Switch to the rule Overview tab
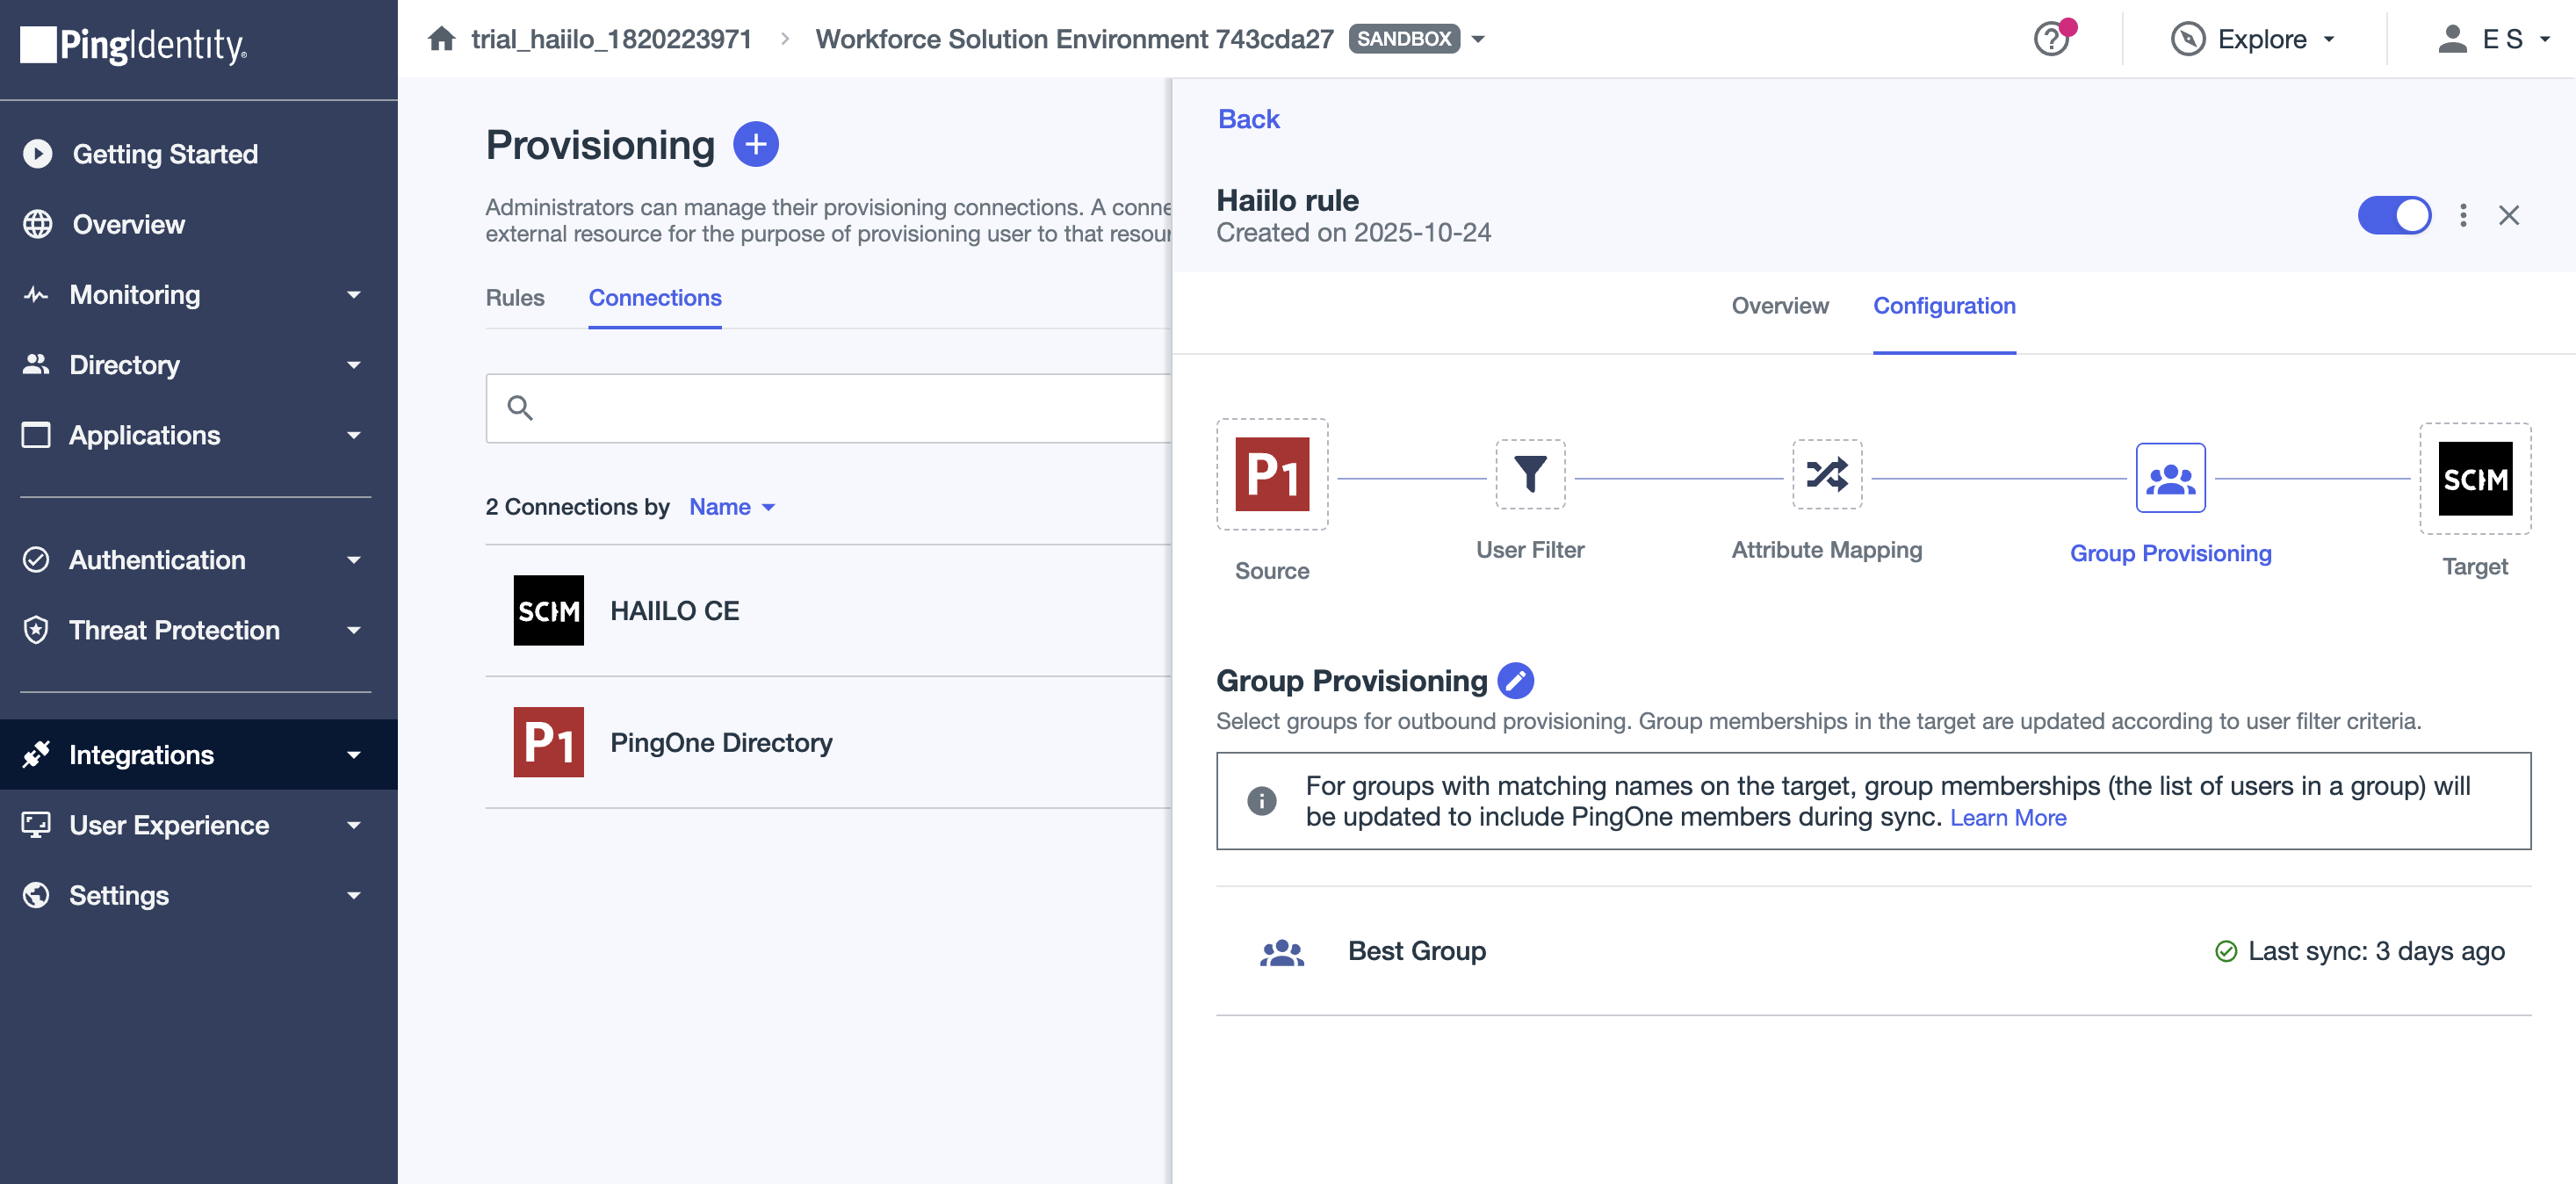Image resolution: width=2576 pixels, height=1184 pixels. [1780, 306]
